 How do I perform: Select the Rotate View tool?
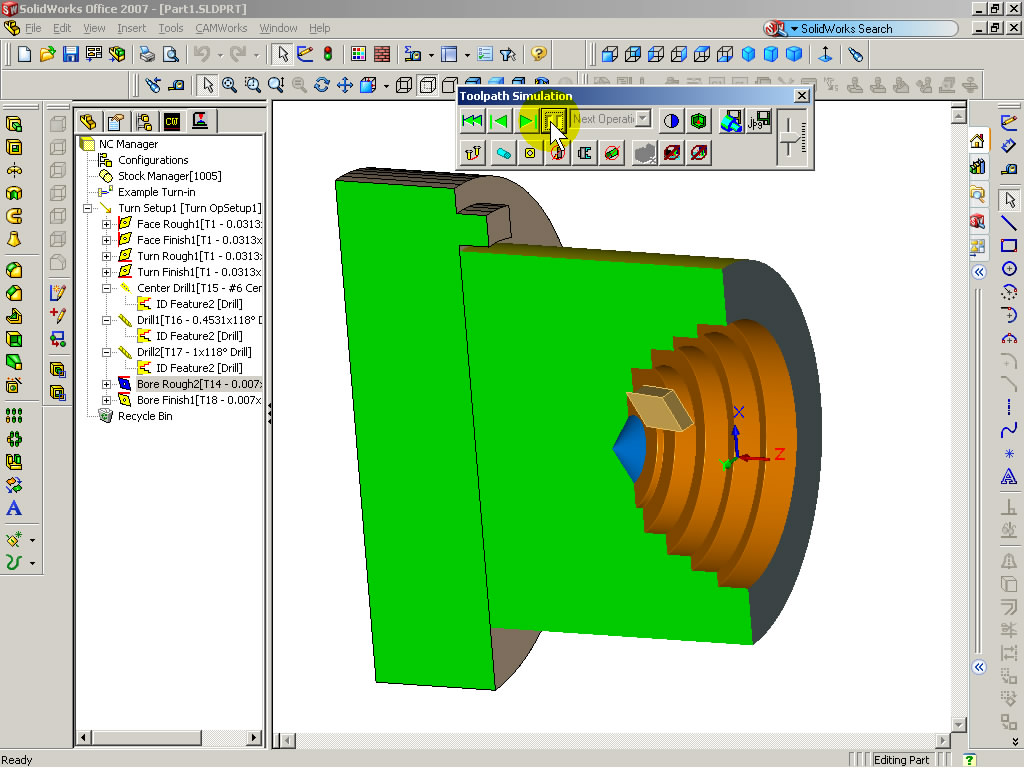pos(321,85)
